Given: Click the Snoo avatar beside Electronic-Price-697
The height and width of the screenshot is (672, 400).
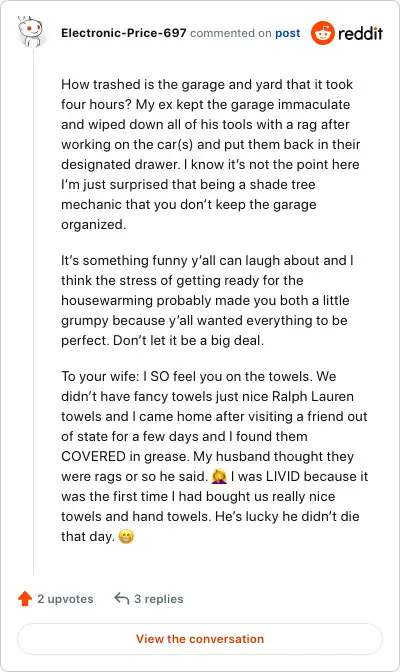Looking at the screenshot, I should [30, 31].
